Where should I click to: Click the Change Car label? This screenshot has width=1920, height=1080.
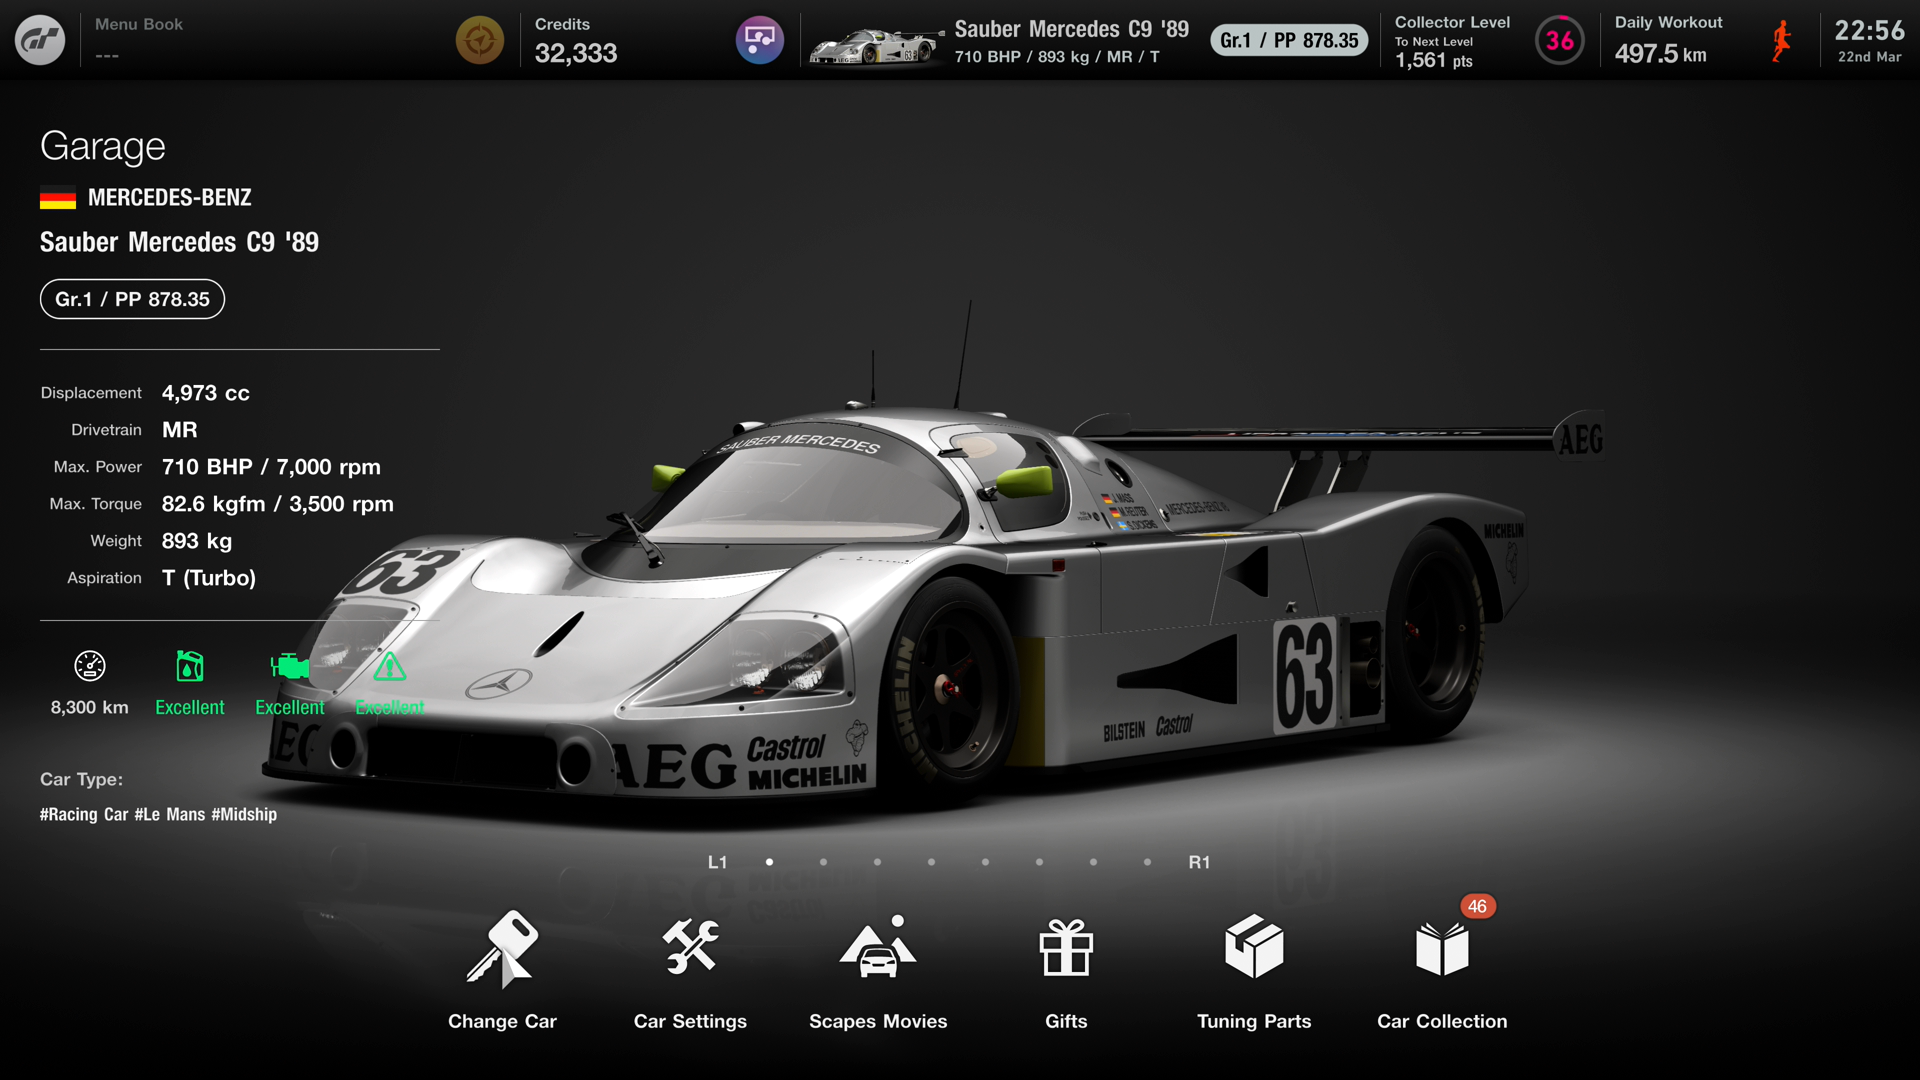pos(502,1021)
